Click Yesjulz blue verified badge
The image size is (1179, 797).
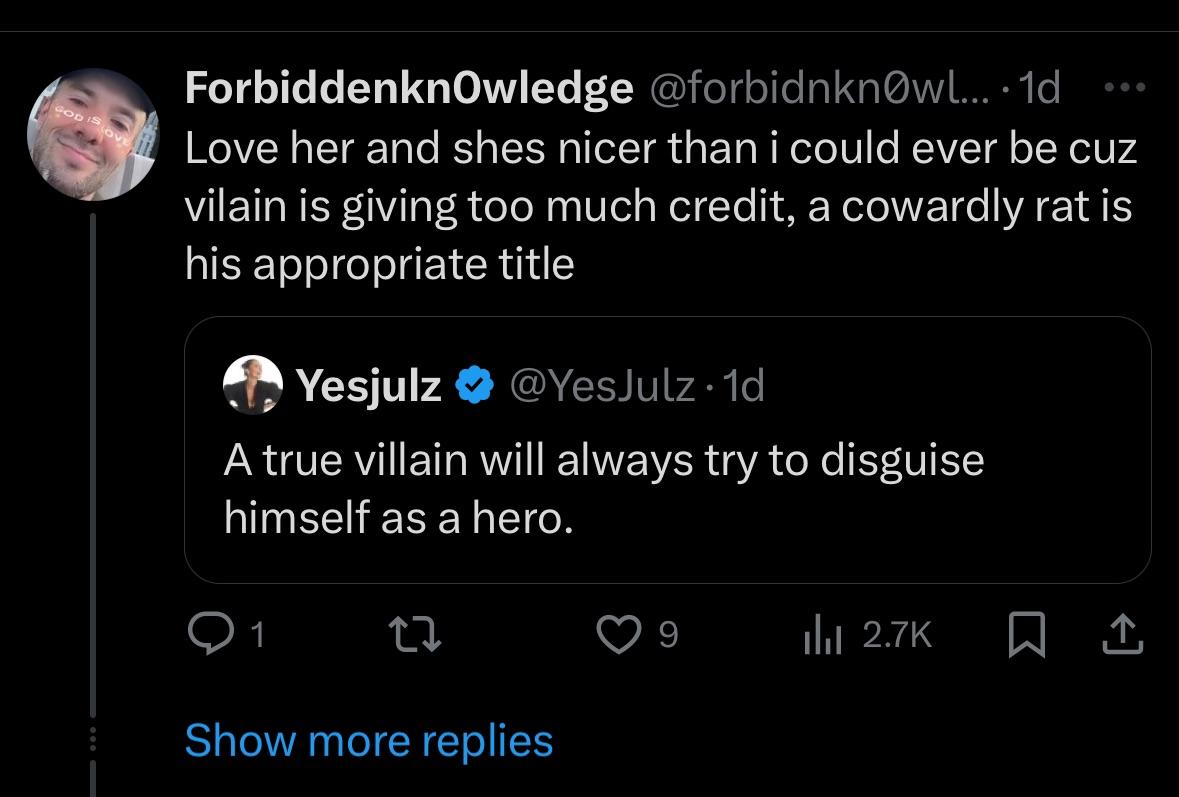(x=475, y=385)
